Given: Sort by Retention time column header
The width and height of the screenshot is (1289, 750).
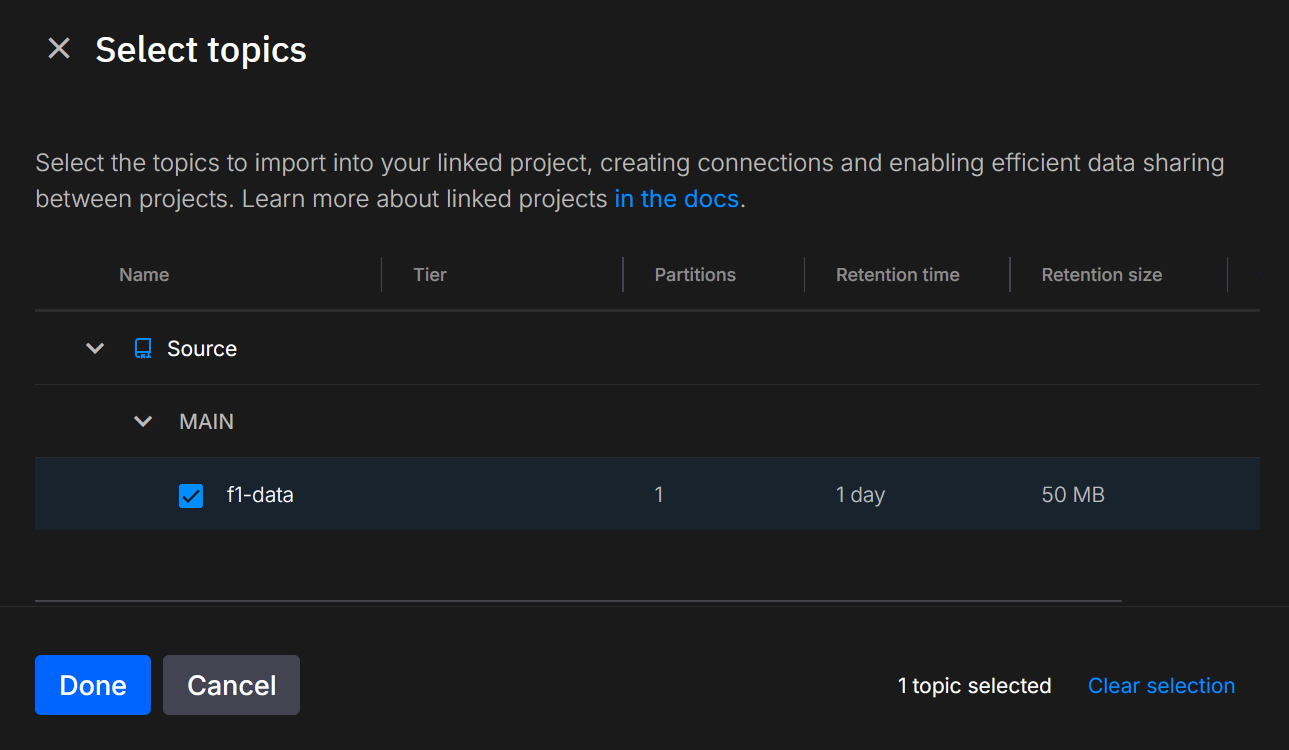Looking at the screenshot, I should (x=897, y=275).
